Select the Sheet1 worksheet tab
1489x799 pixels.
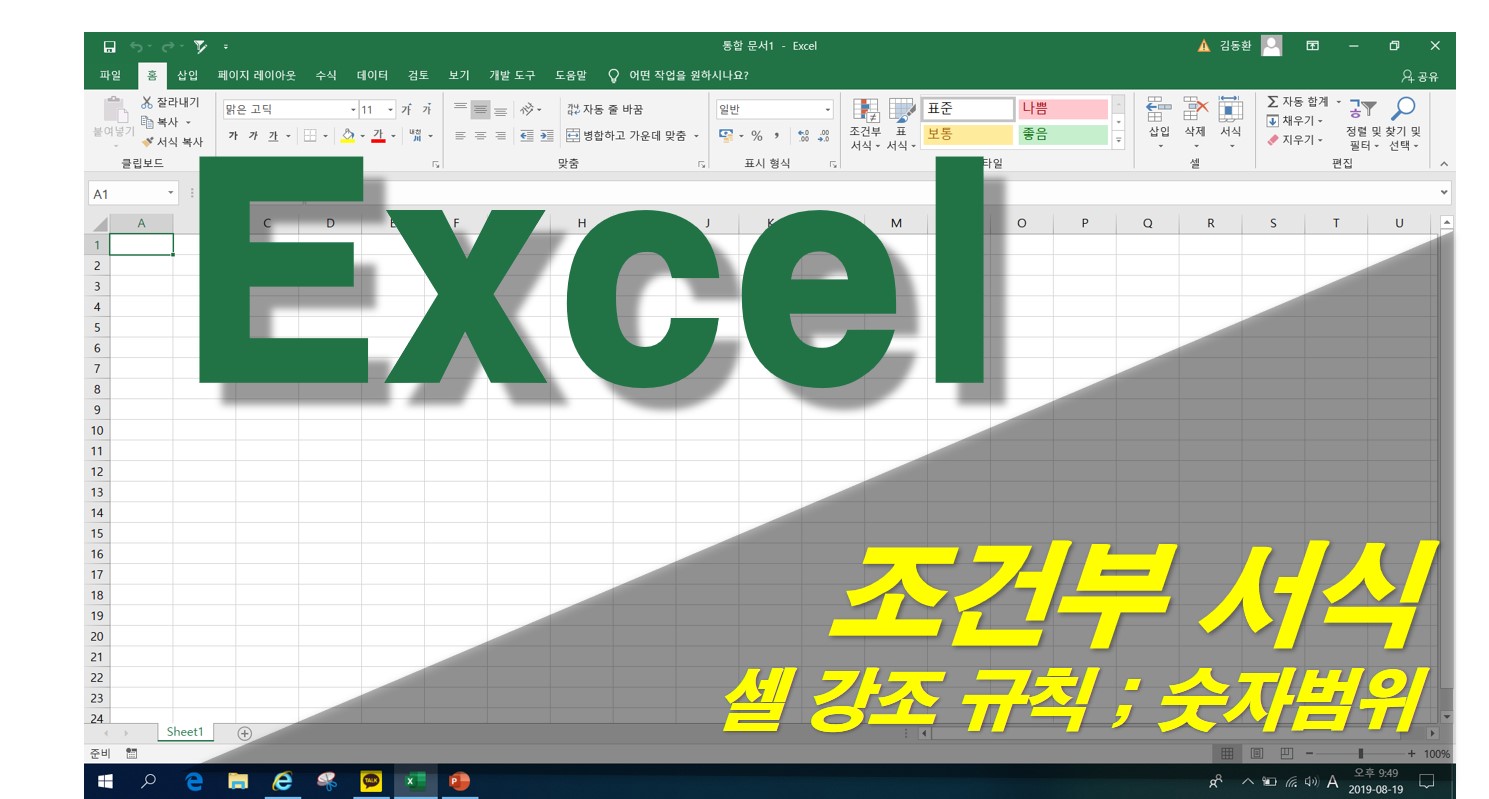(x=185, y=732)
